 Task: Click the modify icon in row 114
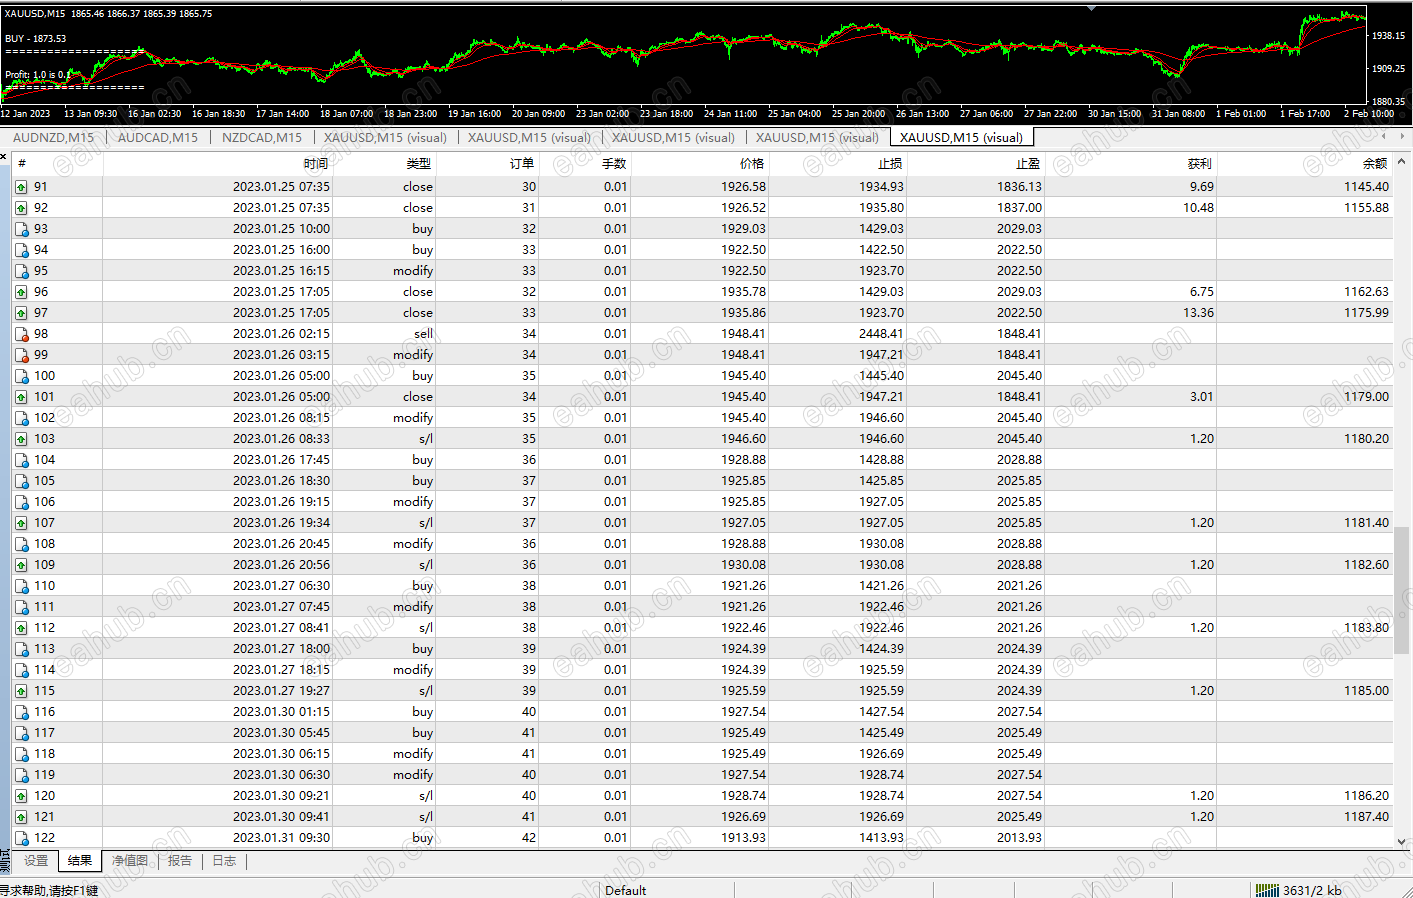[21, 670]
